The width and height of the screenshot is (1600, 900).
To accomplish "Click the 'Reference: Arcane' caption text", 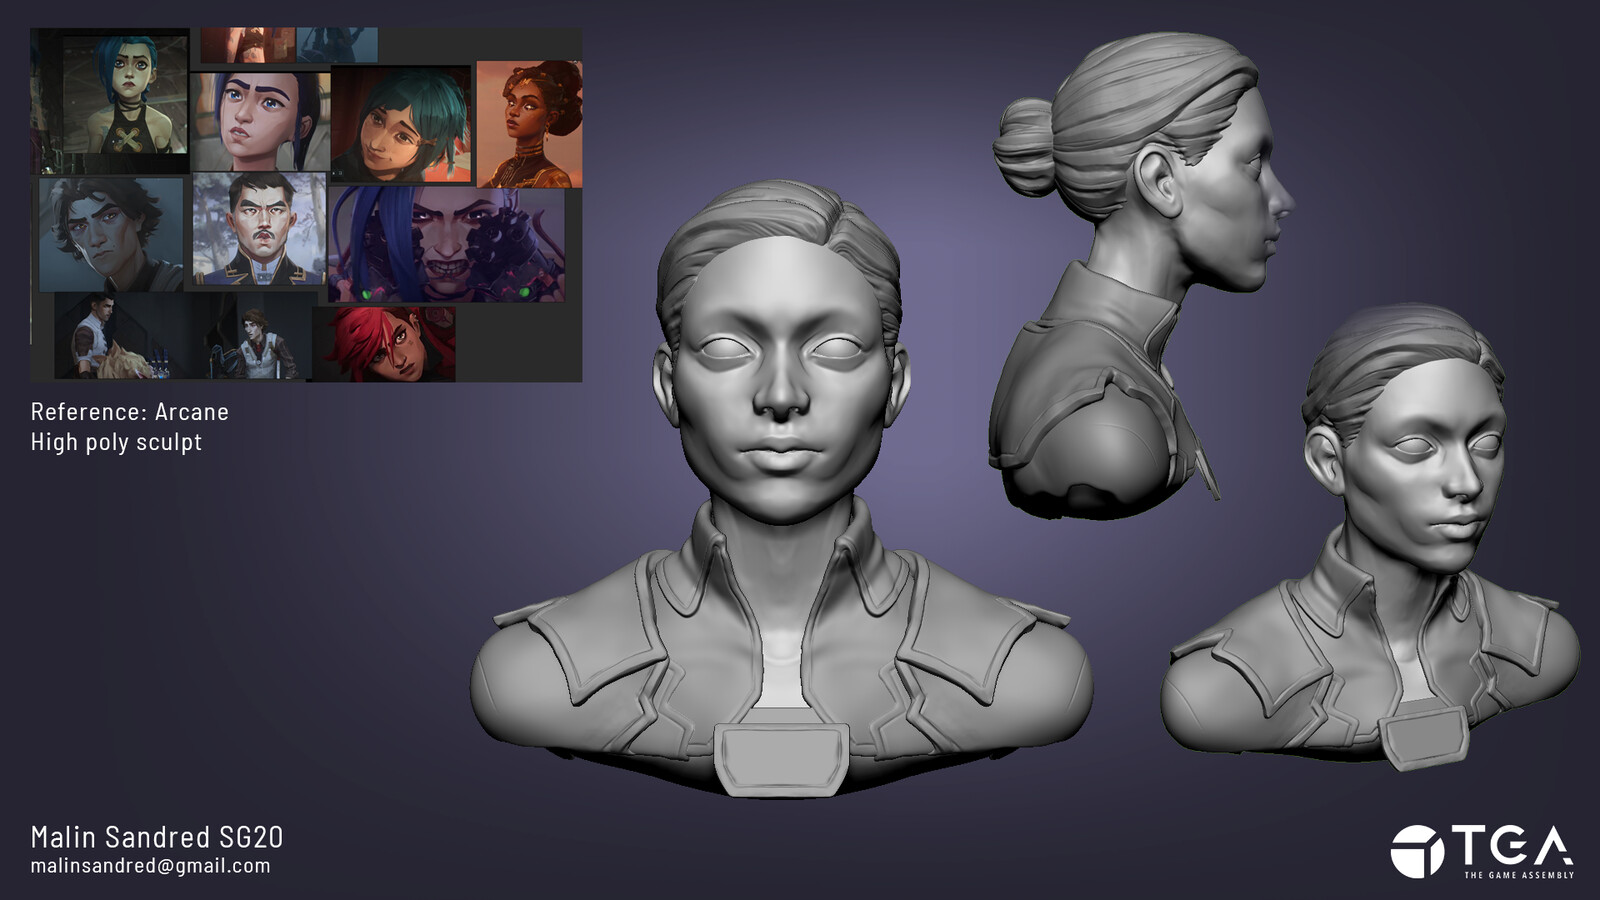I will click(x=130, y=412).
